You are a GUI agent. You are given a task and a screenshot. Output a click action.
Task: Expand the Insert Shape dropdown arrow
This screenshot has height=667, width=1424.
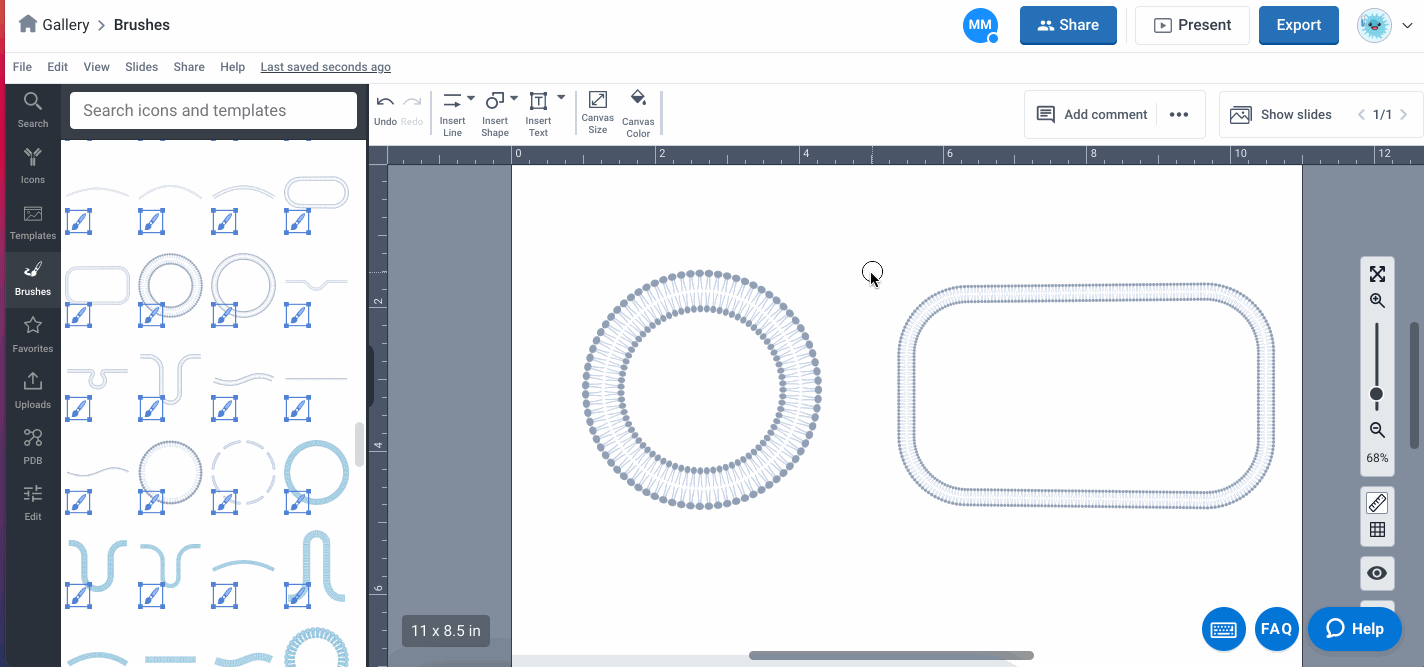tap(514, 98)
